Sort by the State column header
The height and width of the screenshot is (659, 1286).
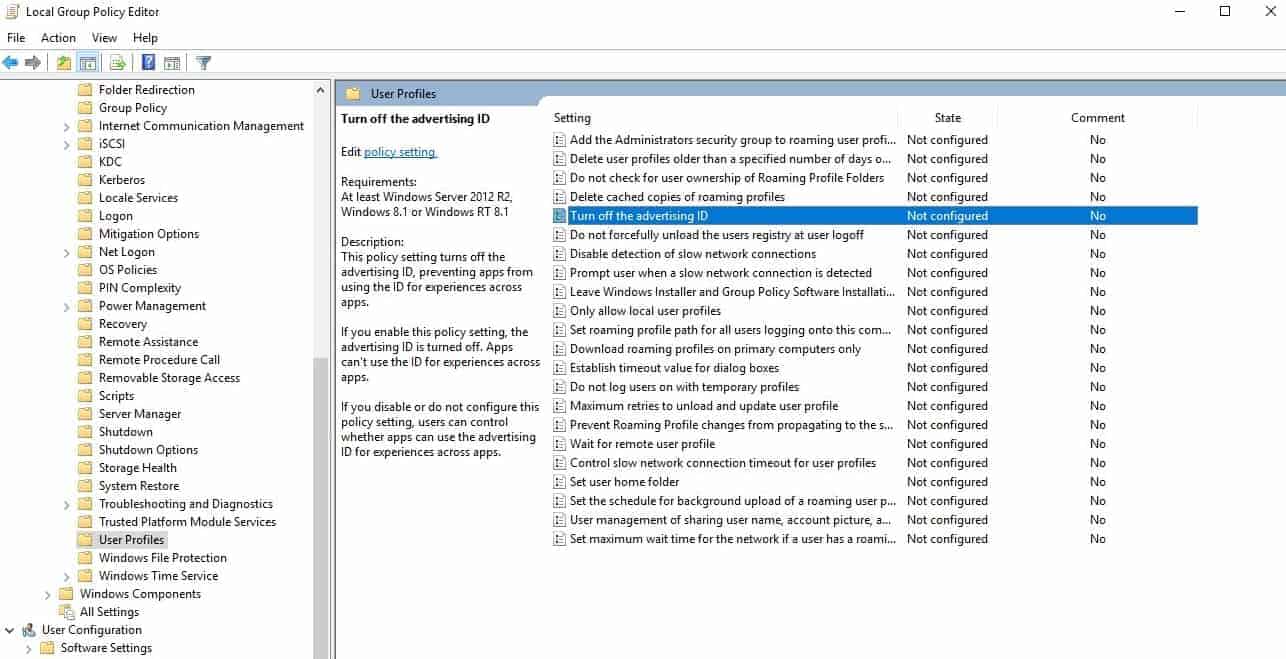[x=948, y=118]
